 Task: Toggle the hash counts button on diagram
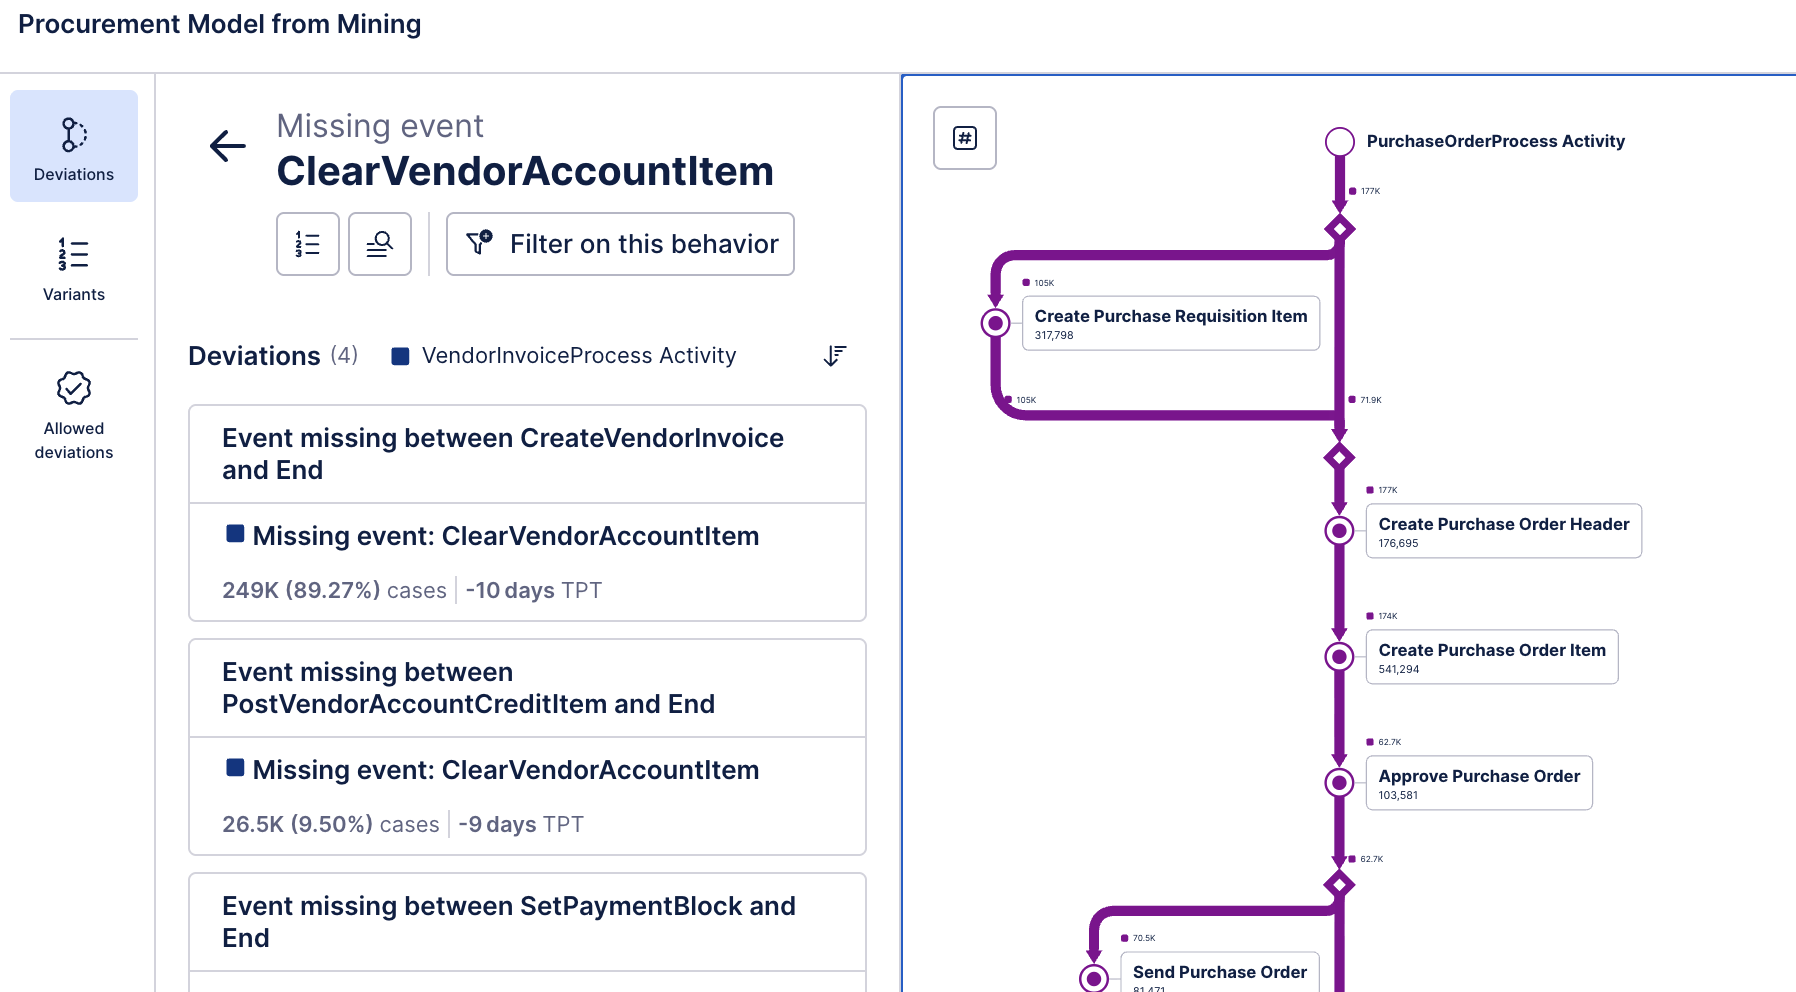tap(965, 138)
